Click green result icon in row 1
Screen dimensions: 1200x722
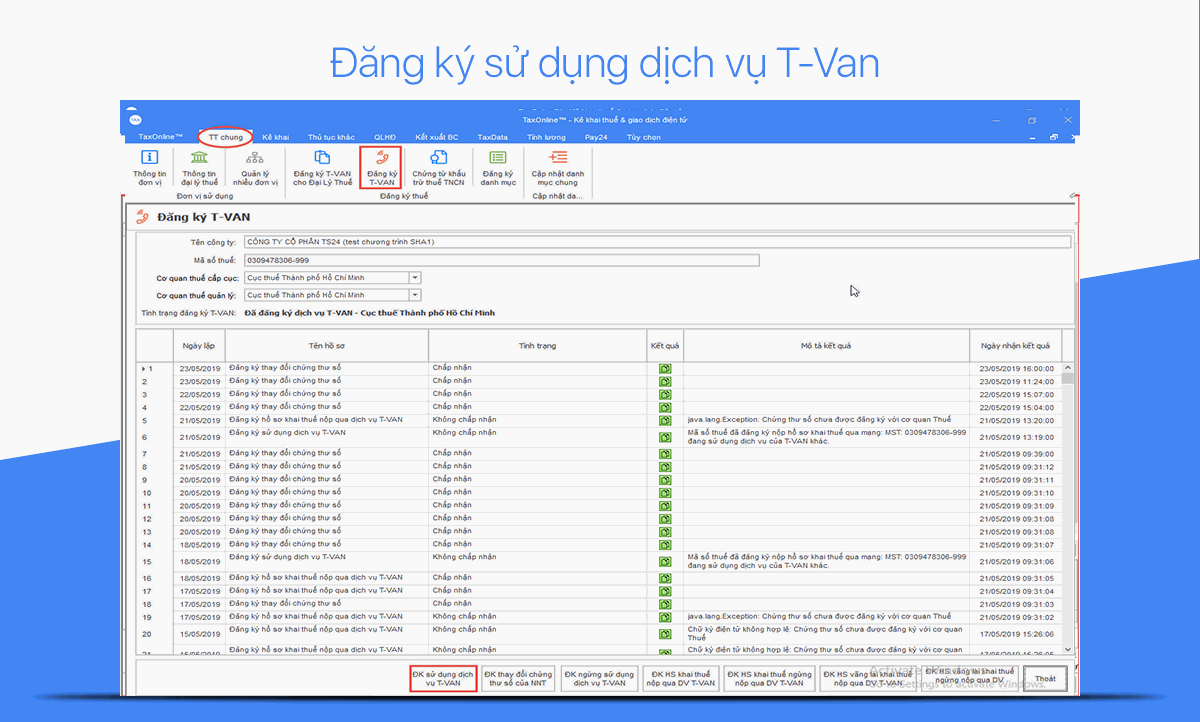click(x=665, y=369)
